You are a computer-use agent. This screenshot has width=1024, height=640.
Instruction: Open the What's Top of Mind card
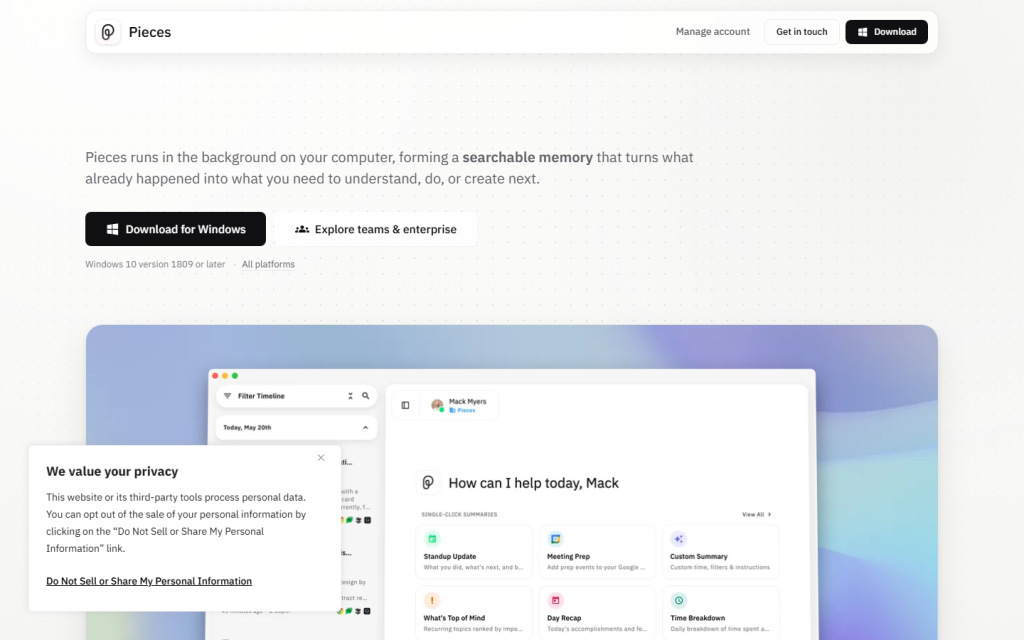474,613
